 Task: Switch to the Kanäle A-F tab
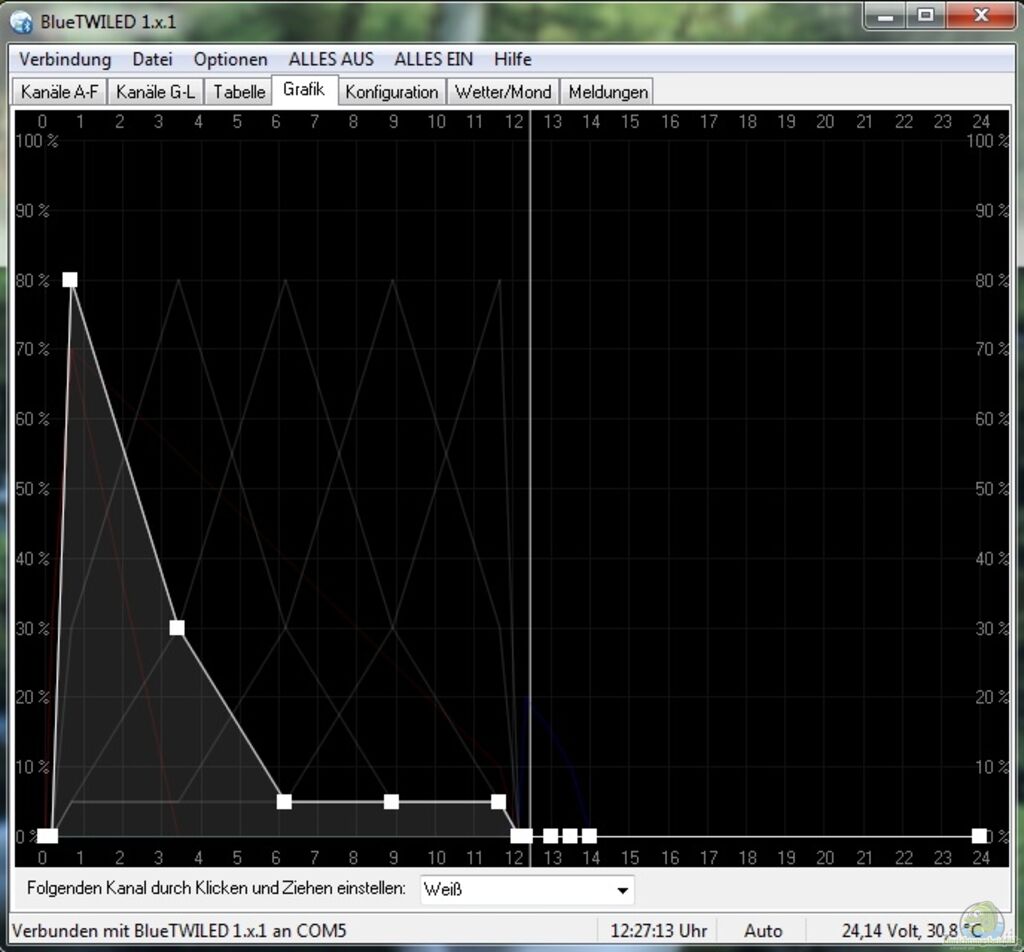(60, 92)
